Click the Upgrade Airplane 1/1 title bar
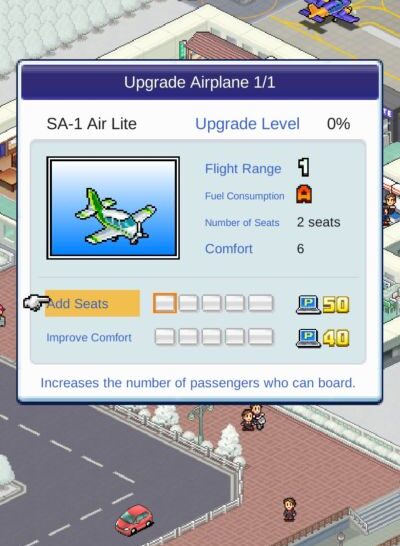The image size is (400, 546). point(200,83)
